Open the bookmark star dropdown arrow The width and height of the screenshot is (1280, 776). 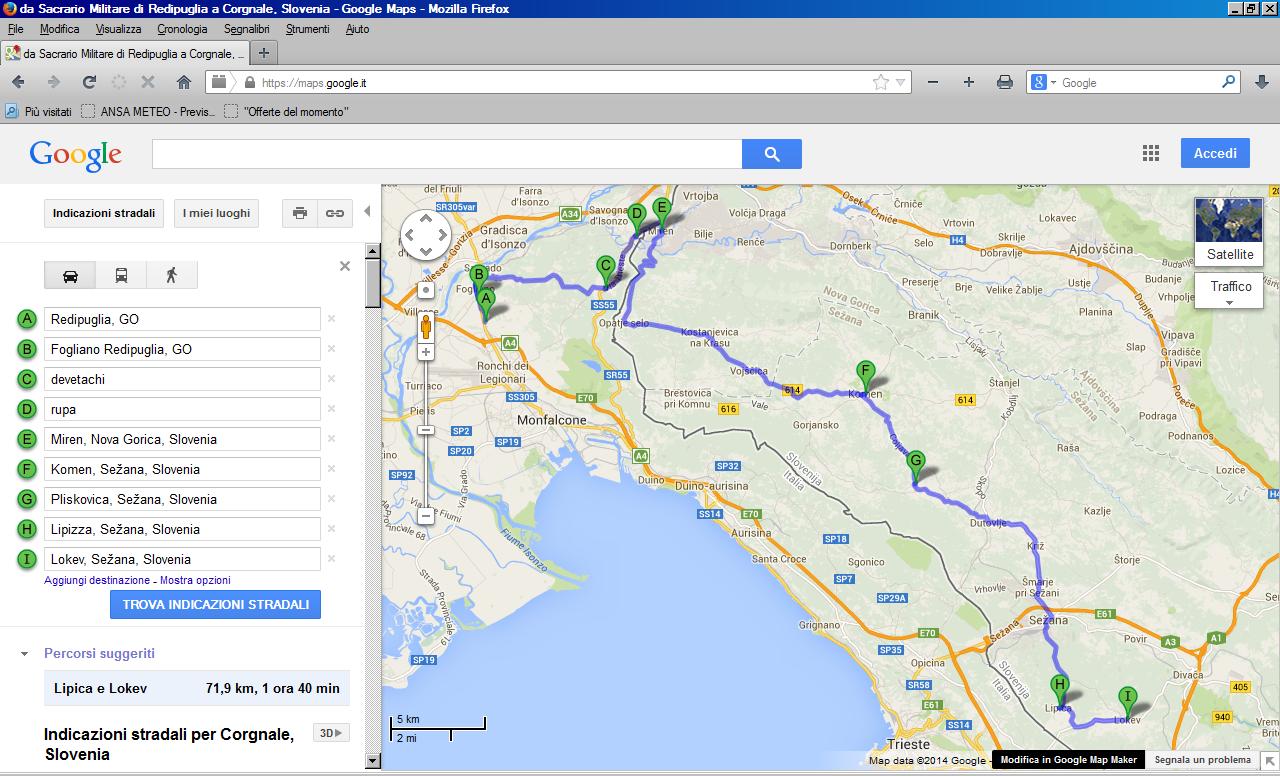900,83
